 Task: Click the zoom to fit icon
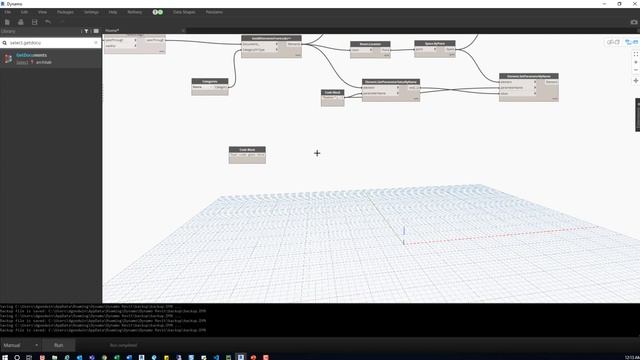tap(636, 54)
